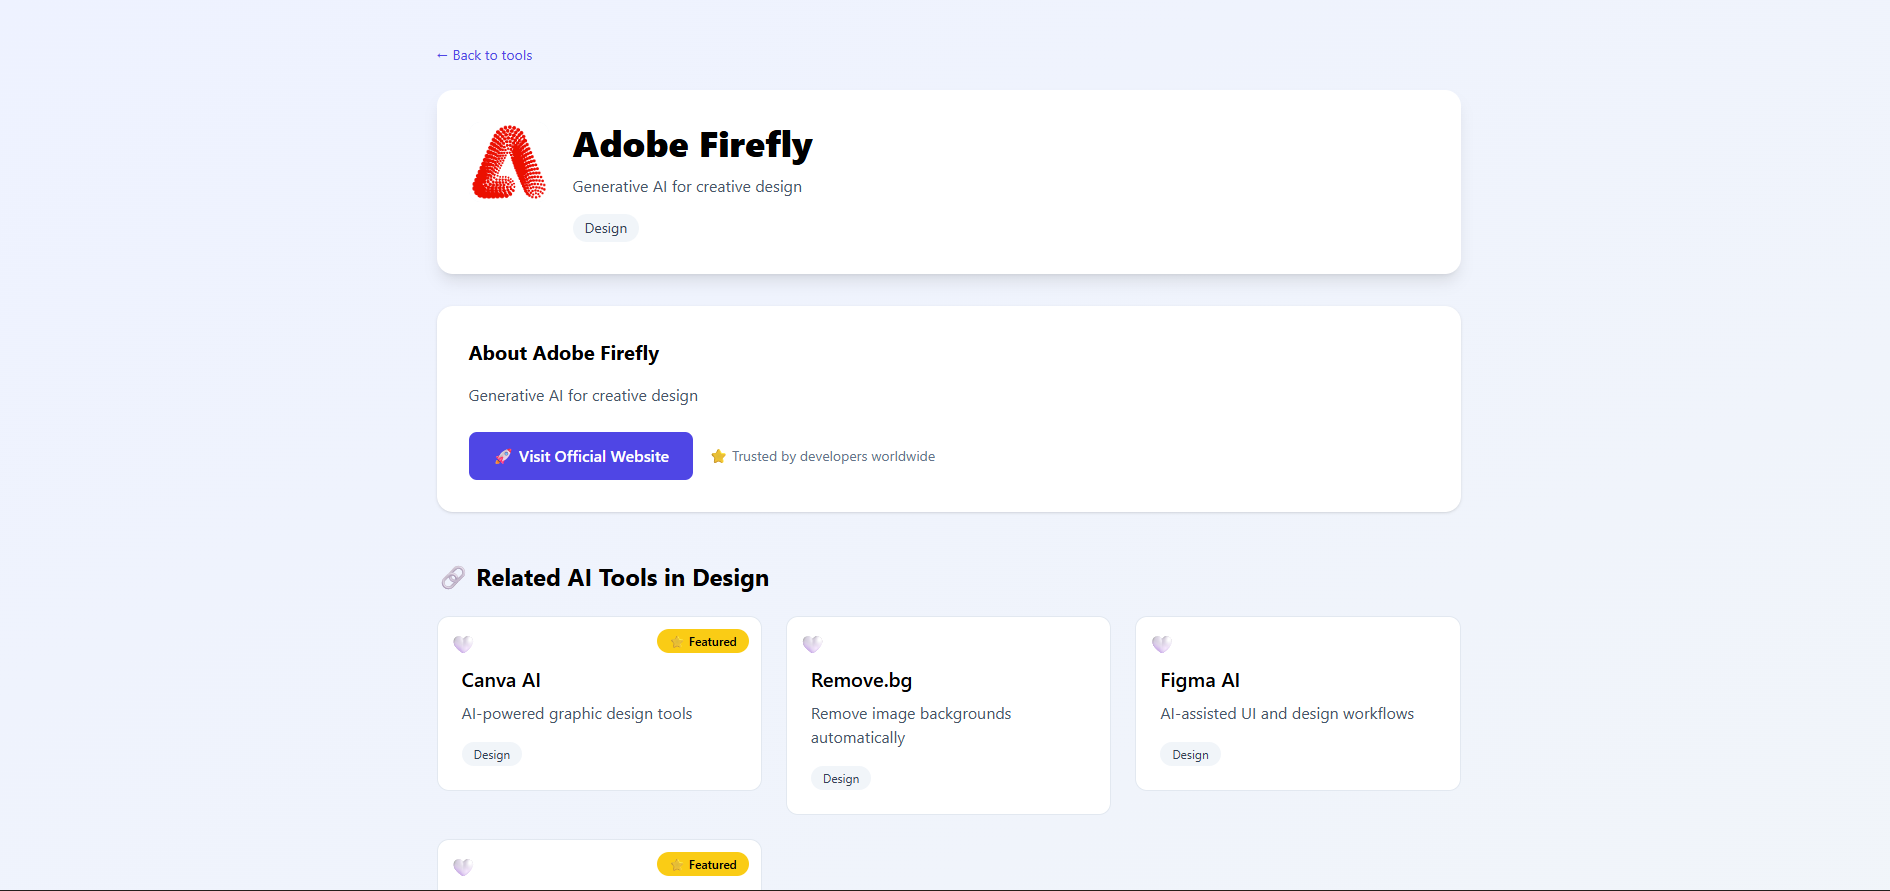
Task: Toggle heart on the partially visible bottom card
Action: click(x=463, y=867)
